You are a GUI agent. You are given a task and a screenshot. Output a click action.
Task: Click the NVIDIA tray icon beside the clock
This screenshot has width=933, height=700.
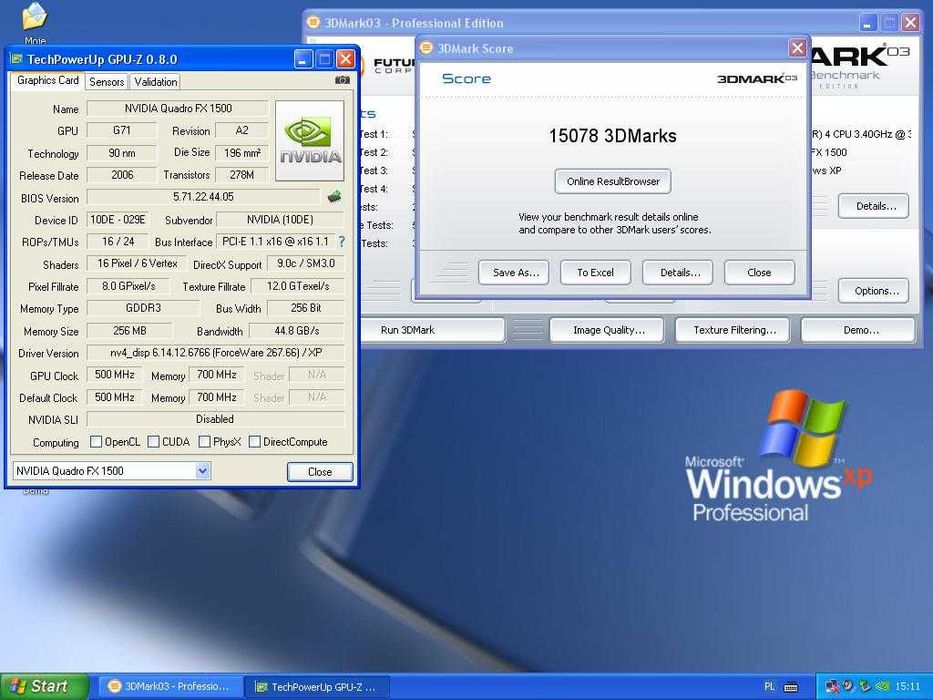point(883,686)
